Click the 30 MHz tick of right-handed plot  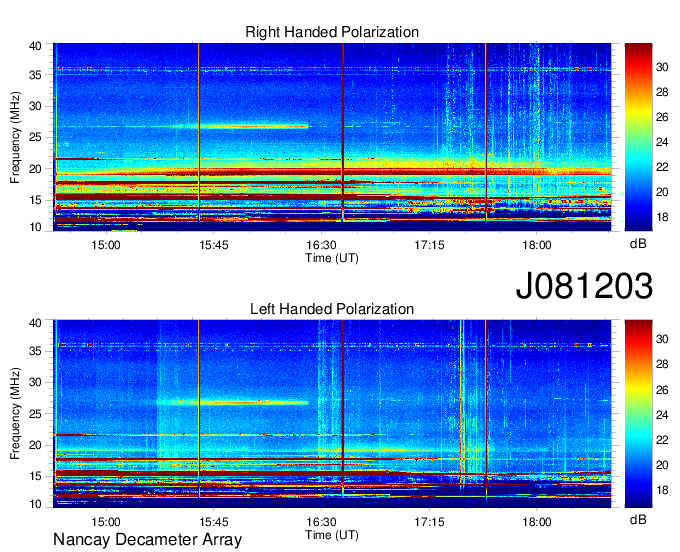pyautogui.click(x=35, y=106)
